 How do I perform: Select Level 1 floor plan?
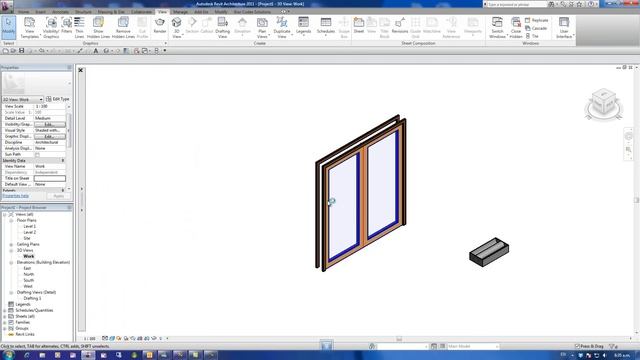point(29,226)
